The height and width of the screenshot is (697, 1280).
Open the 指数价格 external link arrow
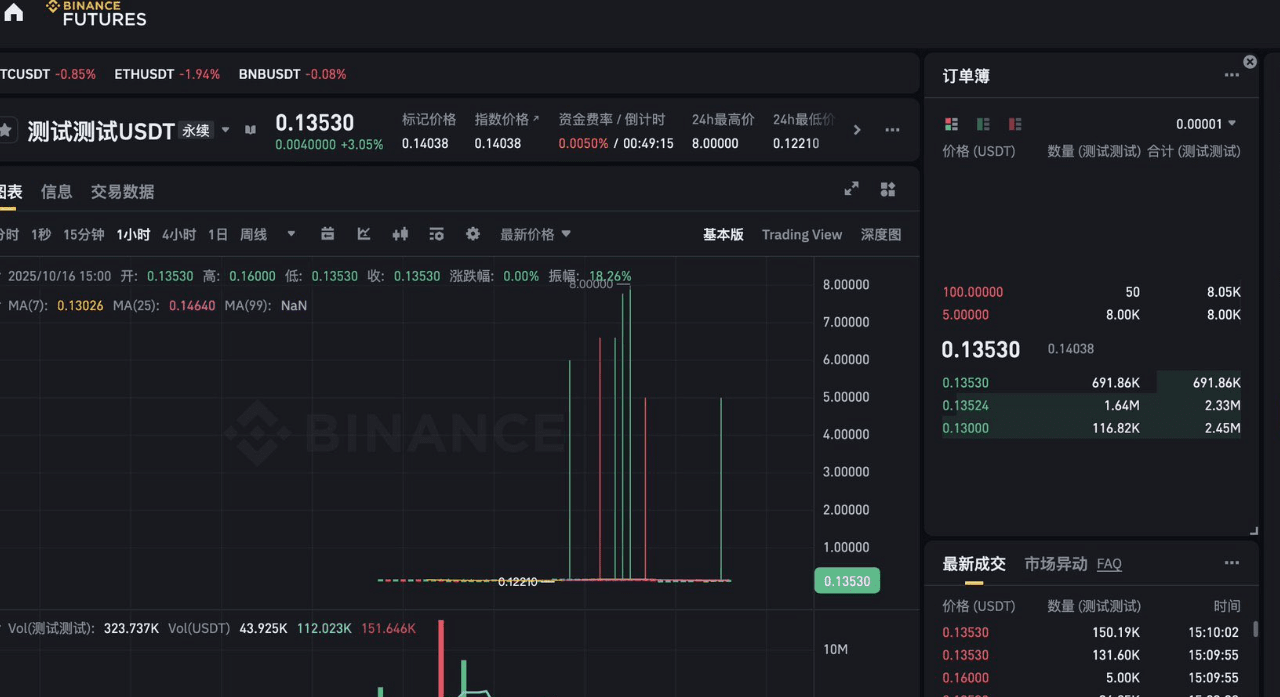click(x=536, y=119)
